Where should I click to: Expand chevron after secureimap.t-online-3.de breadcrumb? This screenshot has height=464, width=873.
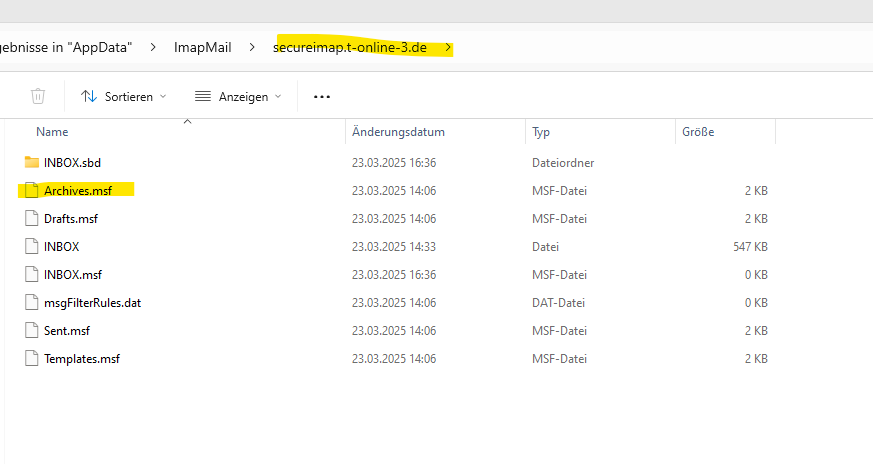448,47
